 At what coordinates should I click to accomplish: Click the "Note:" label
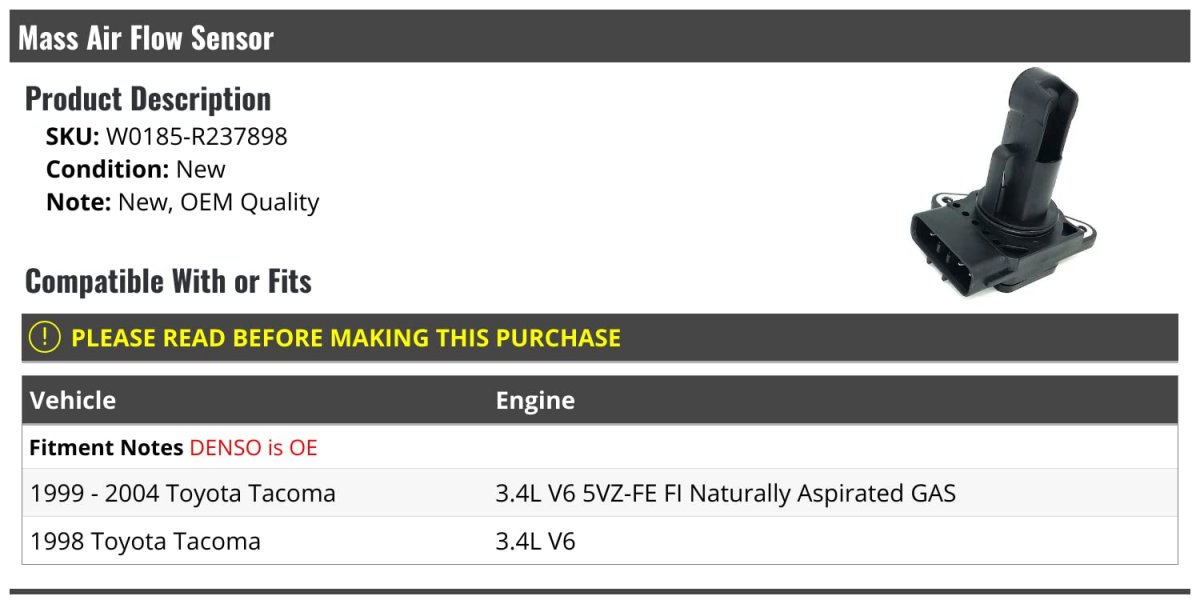(78, 202)
